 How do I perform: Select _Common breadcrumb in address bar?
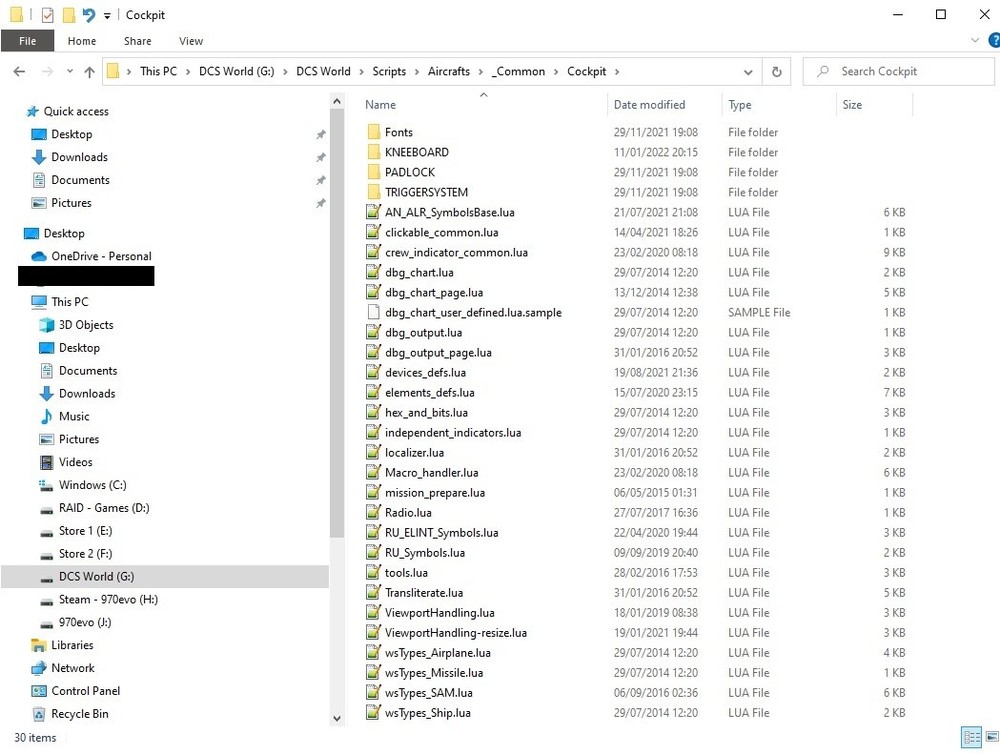tap(518, 71)
